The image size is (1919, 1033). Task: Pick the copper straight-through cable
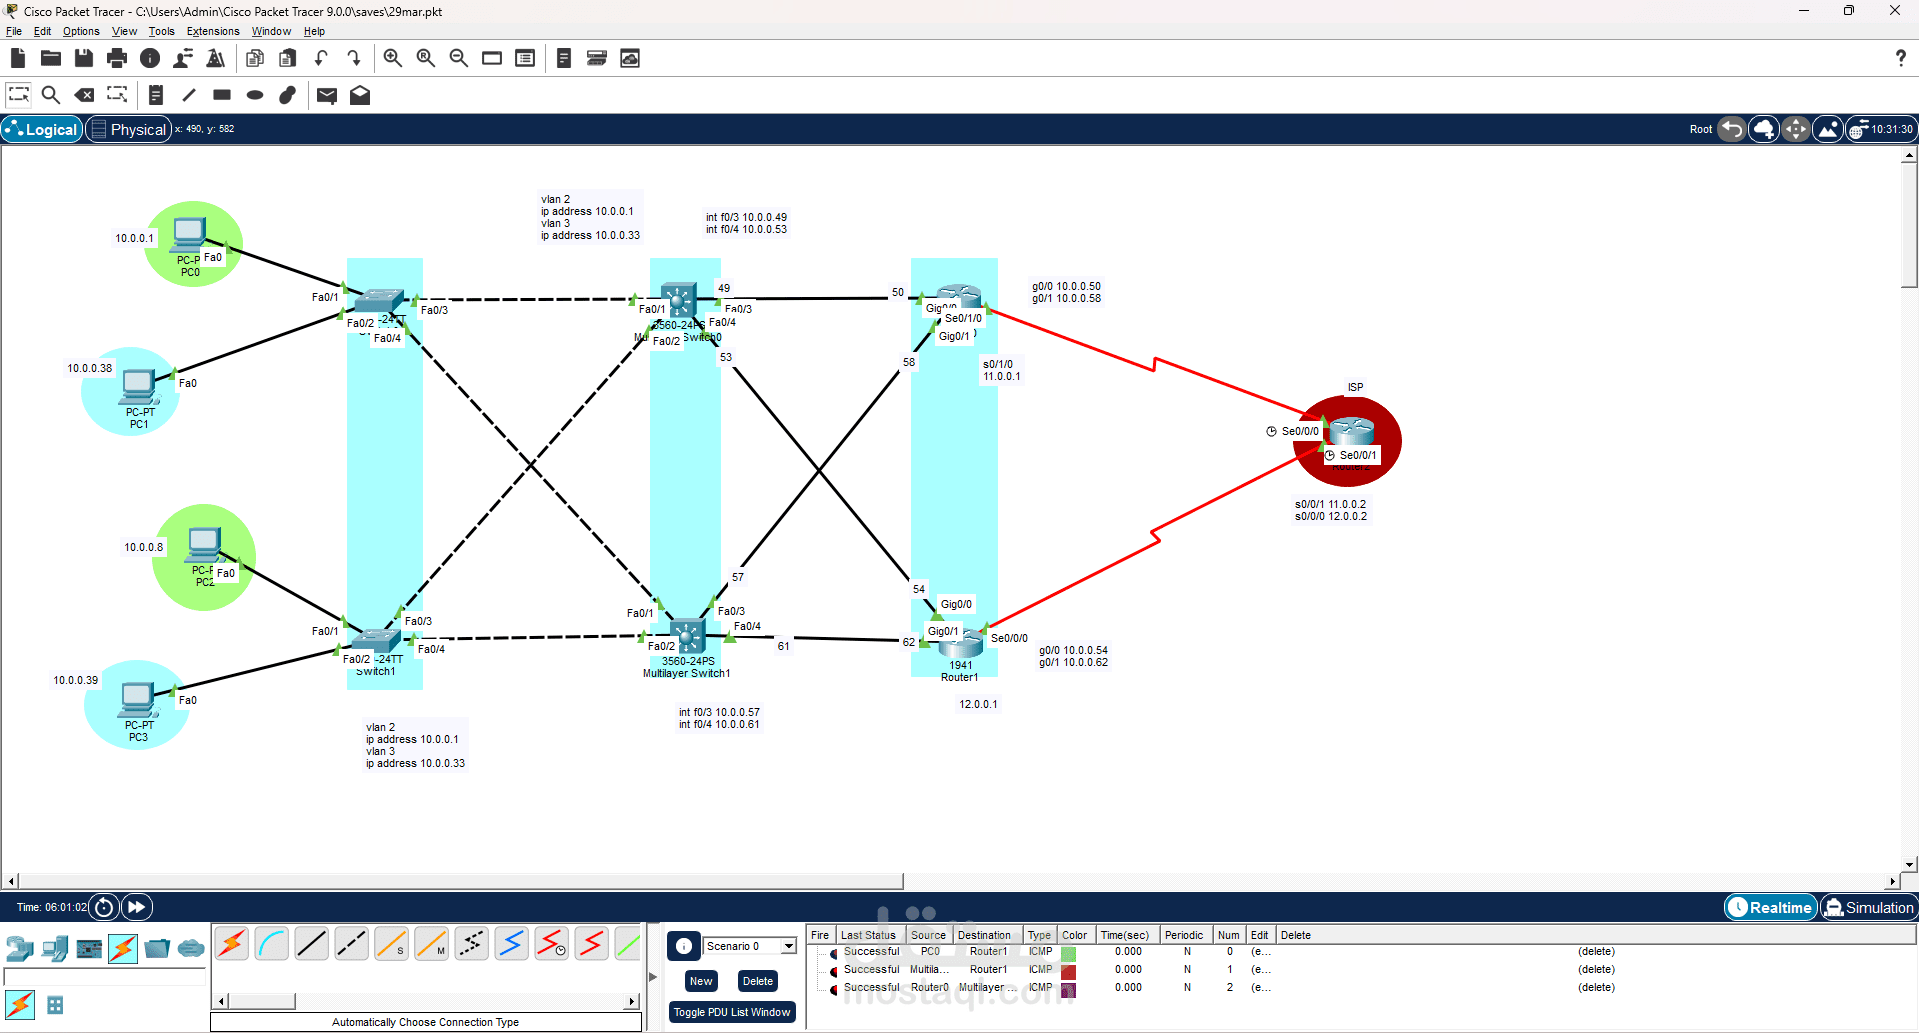[312, 944]
